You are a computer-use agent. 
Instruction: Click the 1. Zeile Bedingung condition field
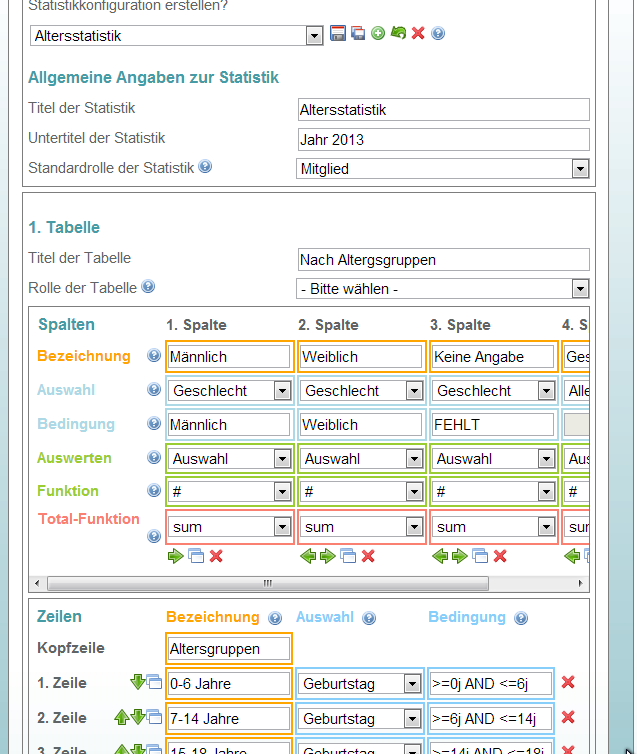coord(490,683)
